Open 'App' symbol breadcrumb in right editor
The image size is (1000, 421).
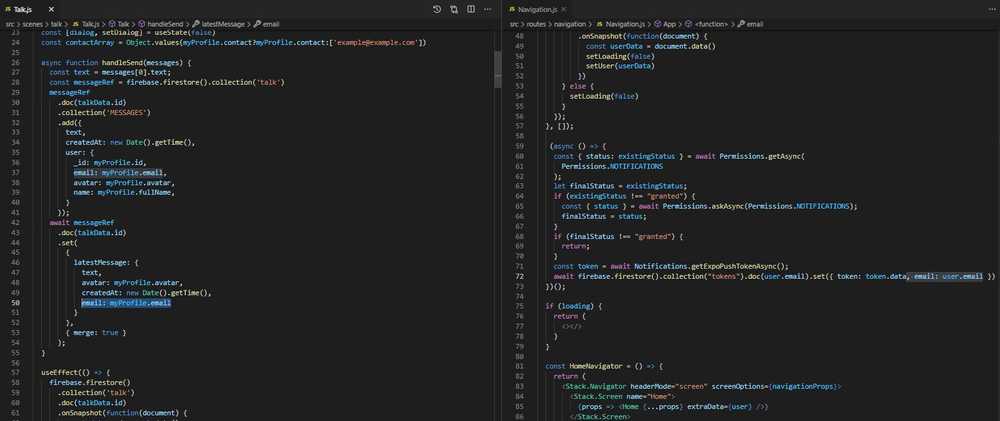(x=665, y=24)
